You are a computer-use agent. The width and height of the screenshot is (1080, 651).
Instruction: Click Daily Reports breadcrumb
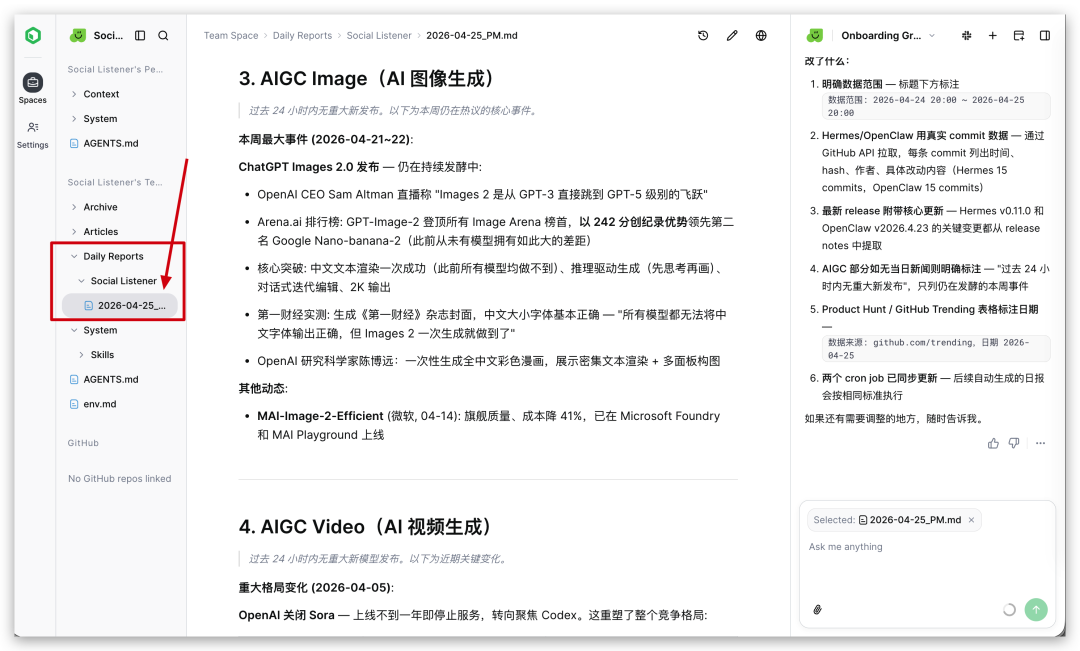pos(302,35)
